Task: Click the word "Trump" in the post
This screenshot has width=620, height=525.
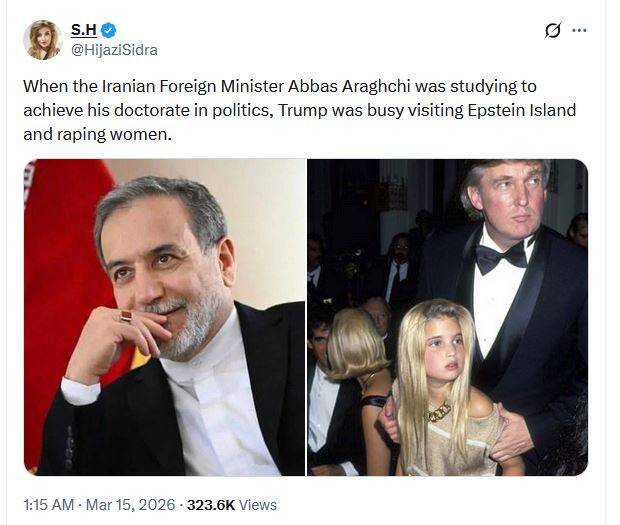Action: tap(303, 110)
